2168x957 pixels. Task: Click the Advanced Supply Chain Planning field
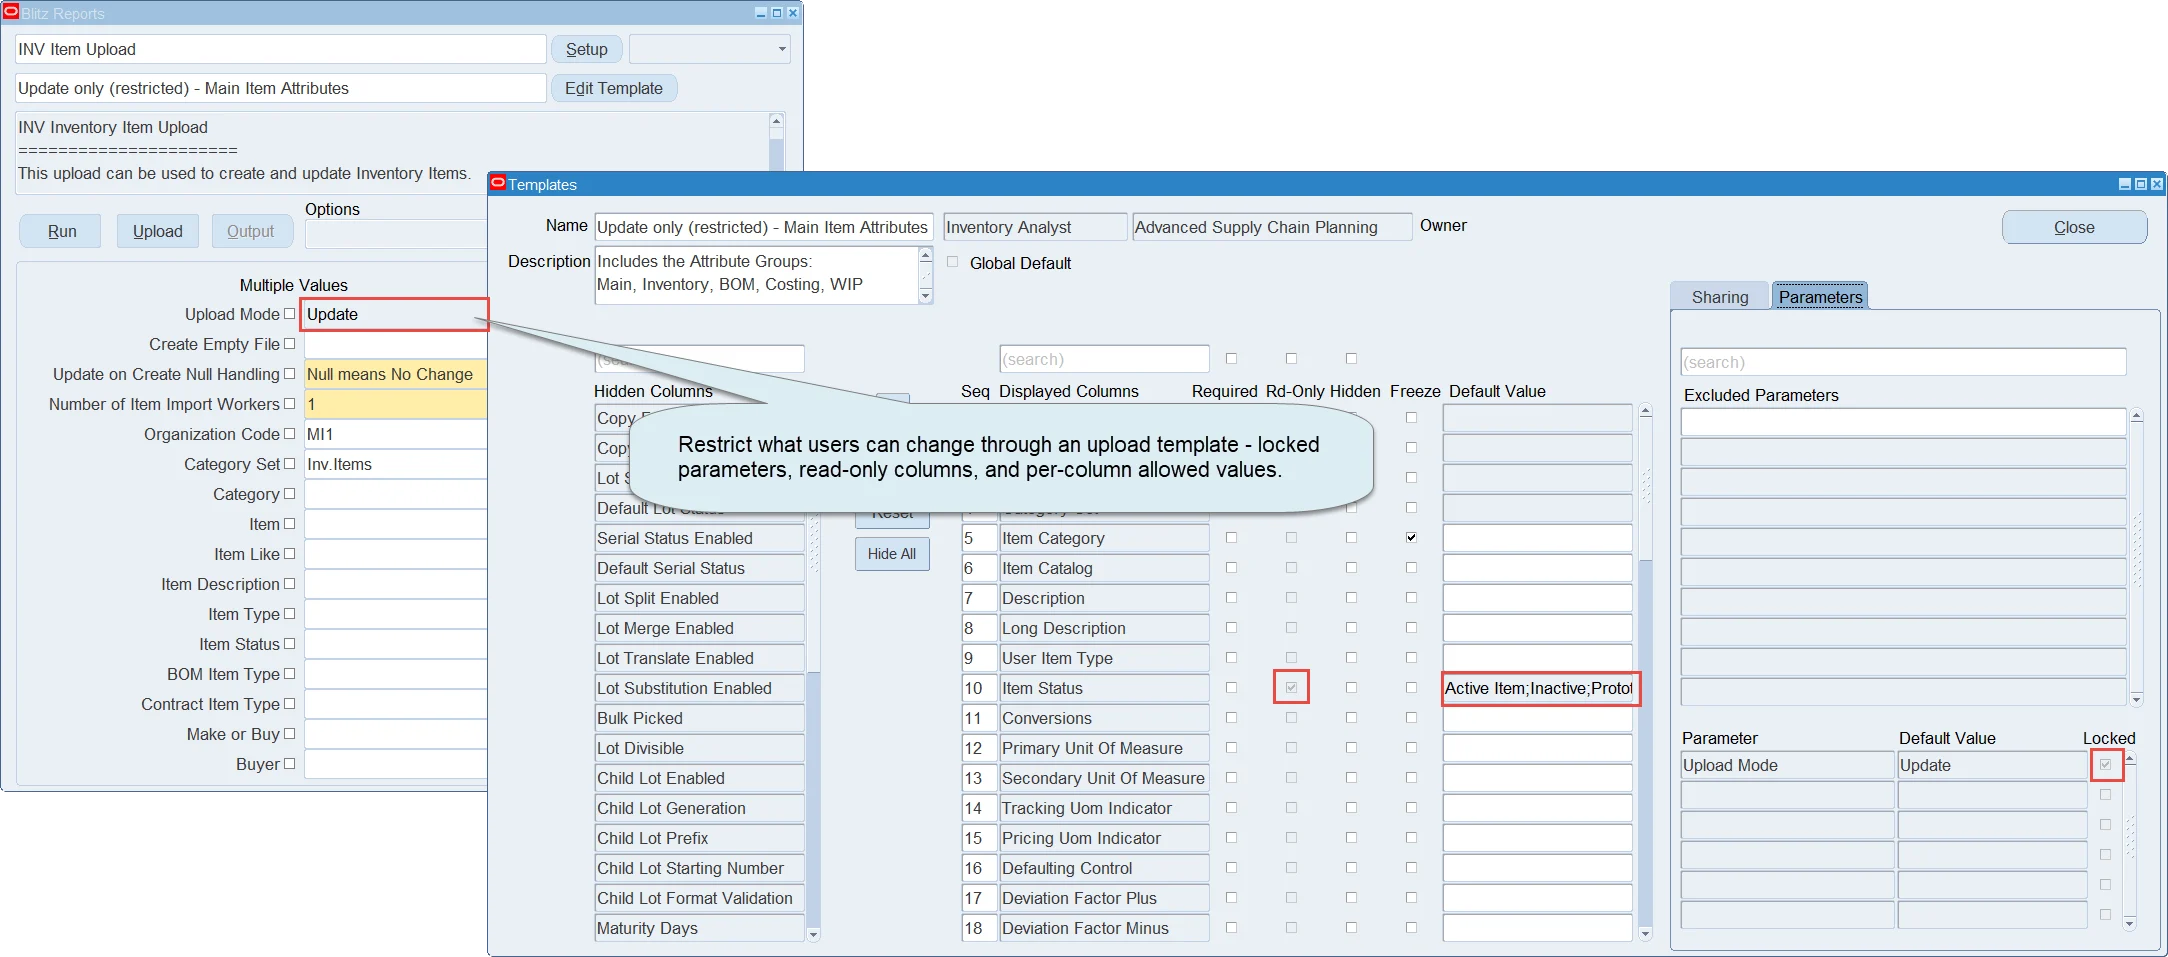click(x=1272, y=227)
